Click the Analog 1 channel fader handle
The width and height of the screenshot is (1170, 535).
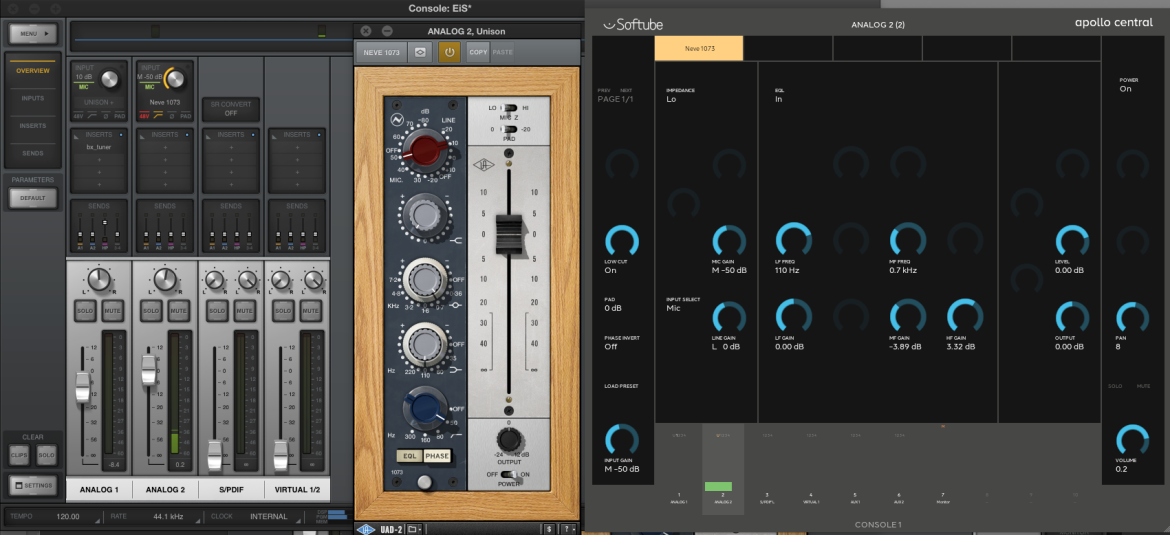tap(82, 387)
